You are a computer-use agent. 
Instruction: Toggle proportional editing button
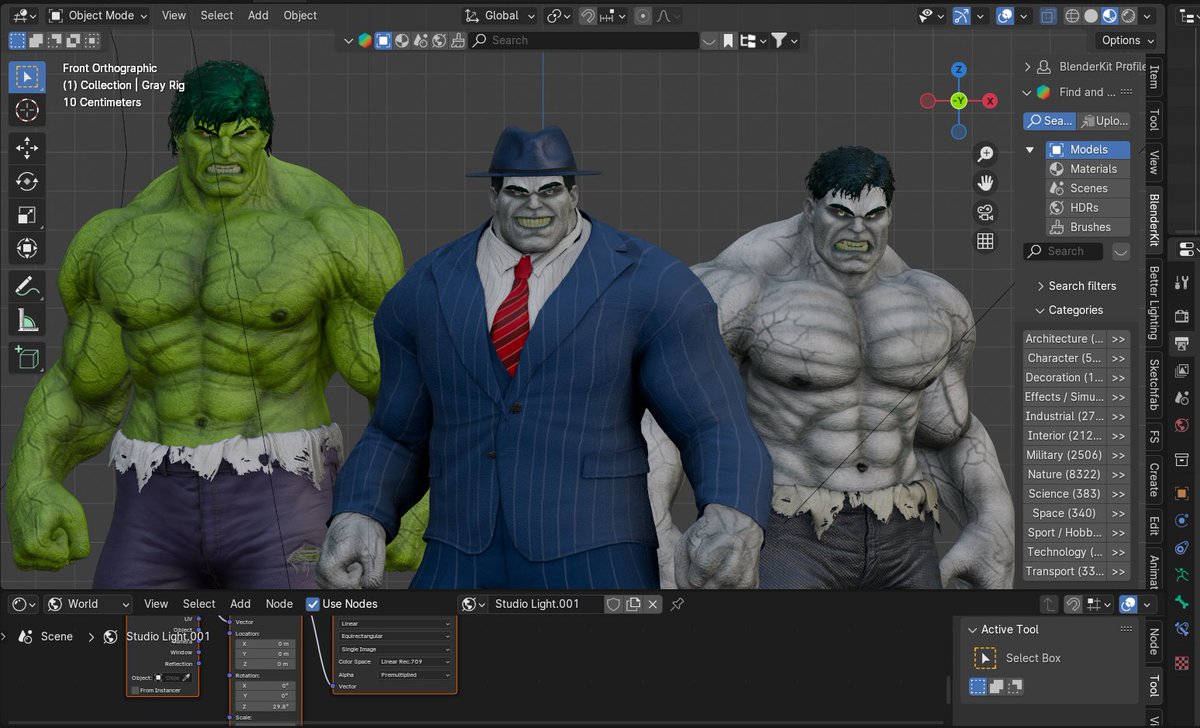pyautogui.click(x=642, y=16)
